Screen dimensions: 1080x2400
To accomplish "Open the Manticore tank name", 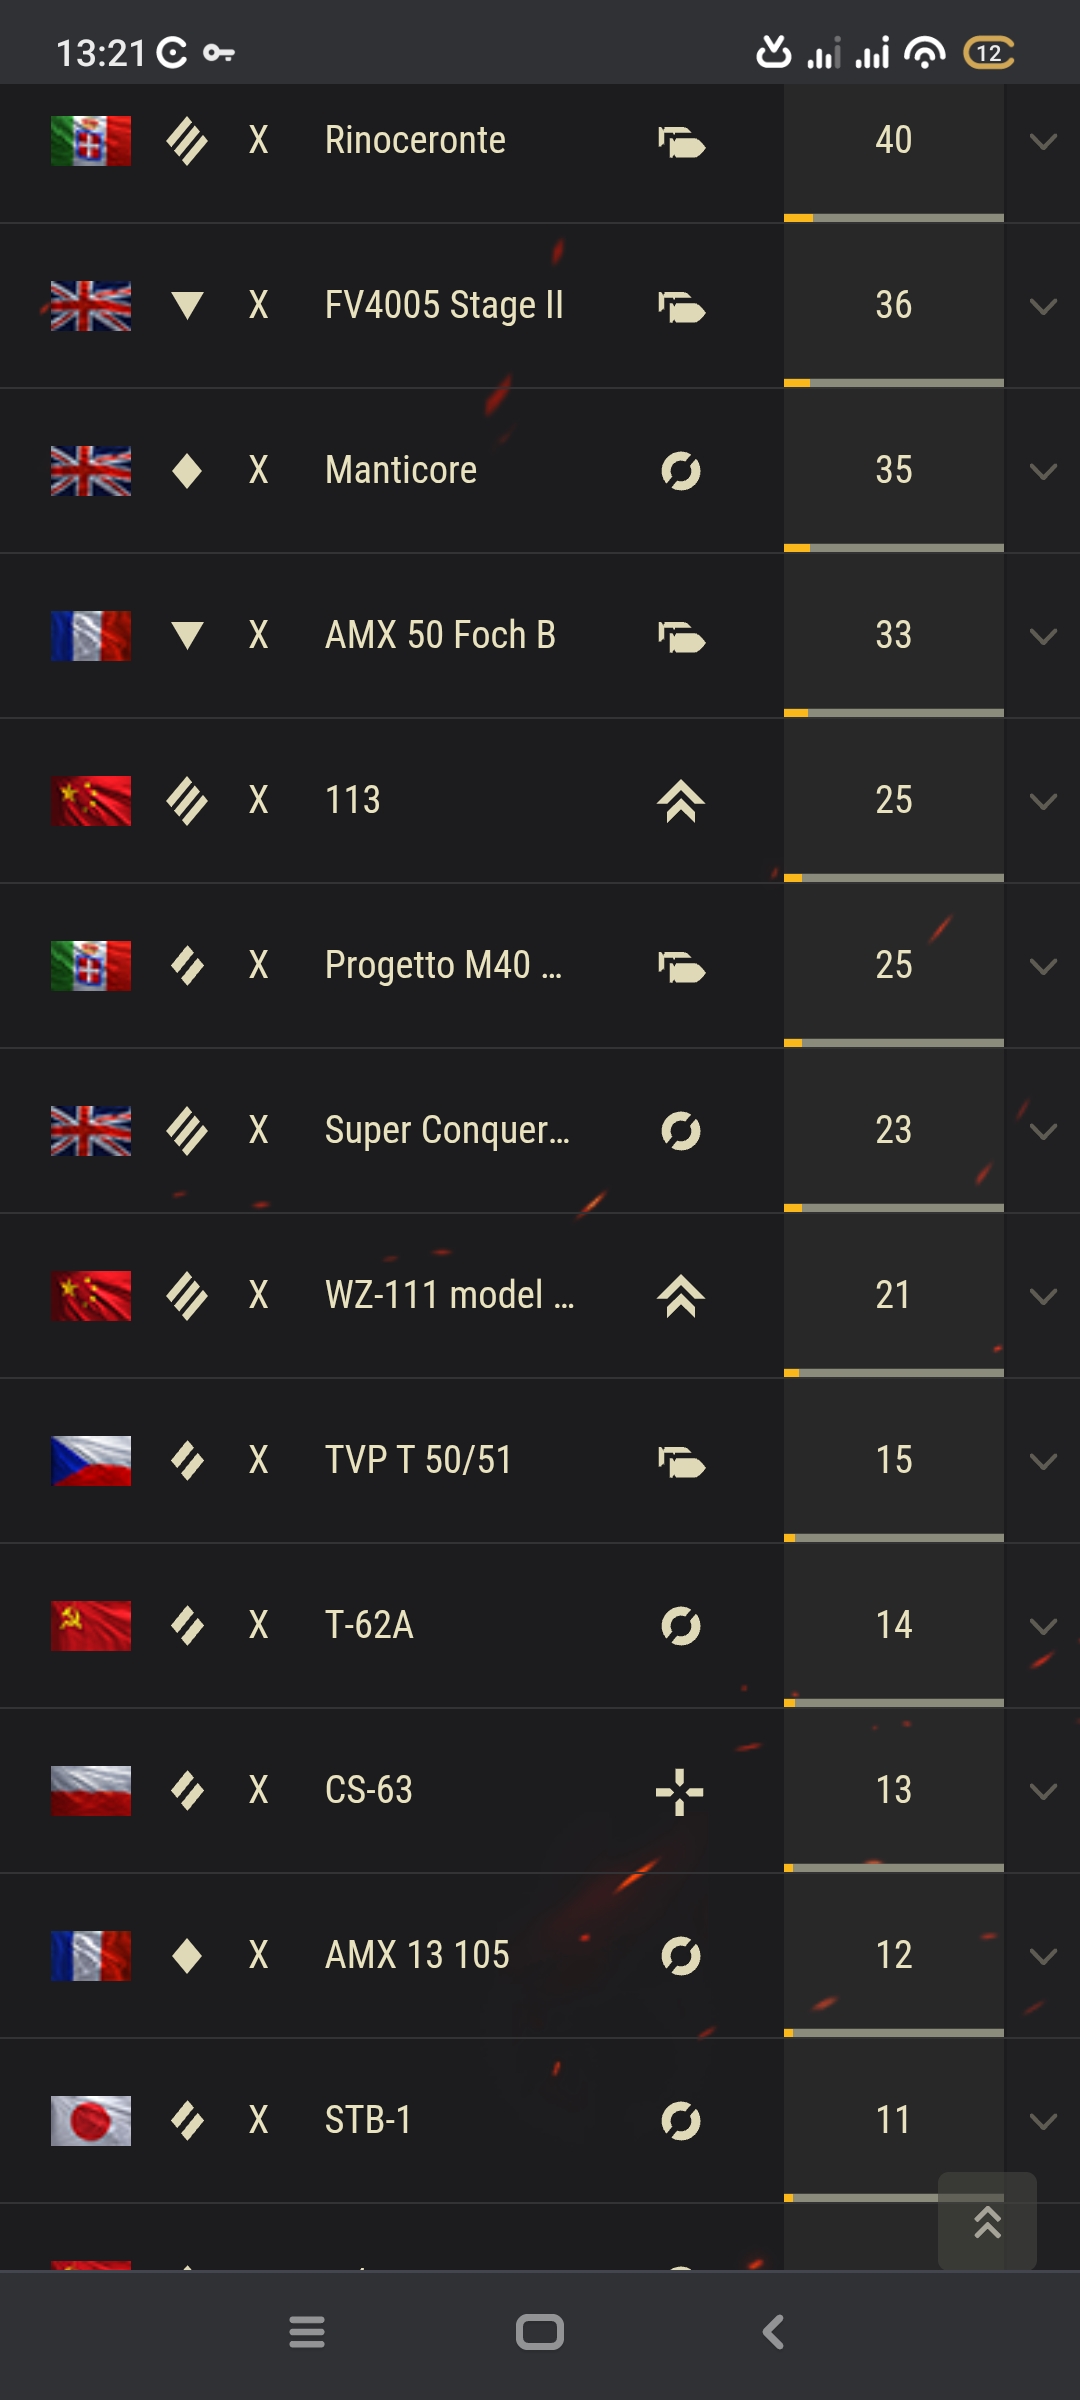I will [x=401, y=470].
